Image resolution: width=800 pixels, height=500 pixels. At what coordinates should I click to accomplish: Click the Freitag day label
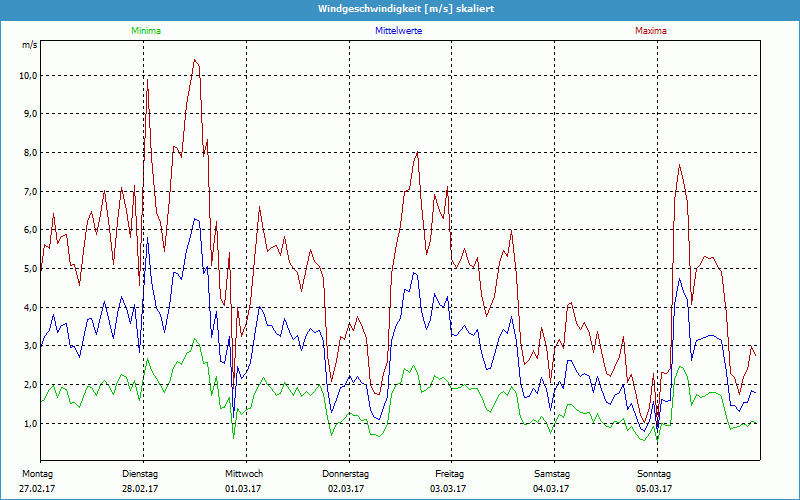[x=449, y=474]
